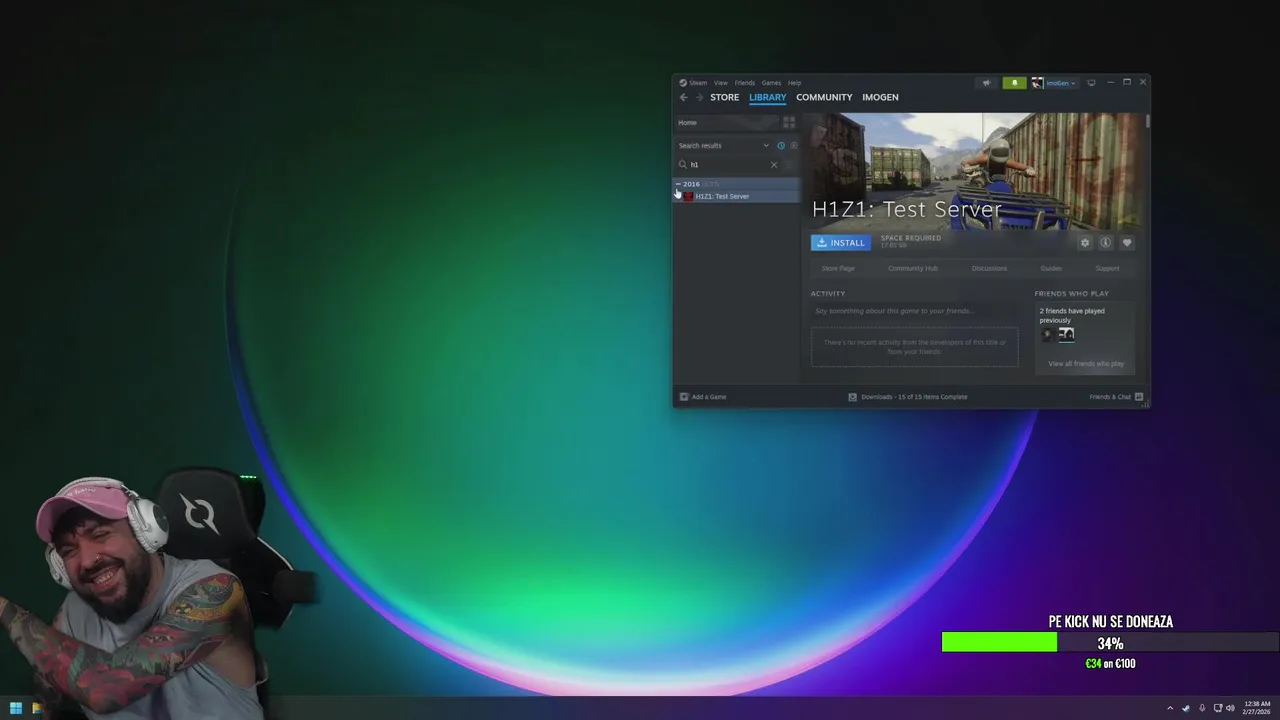
Task: Open the Downloads status icon
Action: [852, 397]
